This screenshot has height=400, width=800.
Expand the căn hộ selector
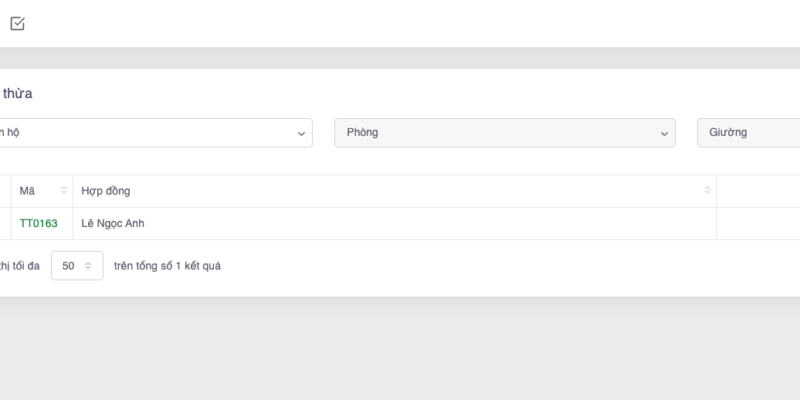tap(150, 133)
